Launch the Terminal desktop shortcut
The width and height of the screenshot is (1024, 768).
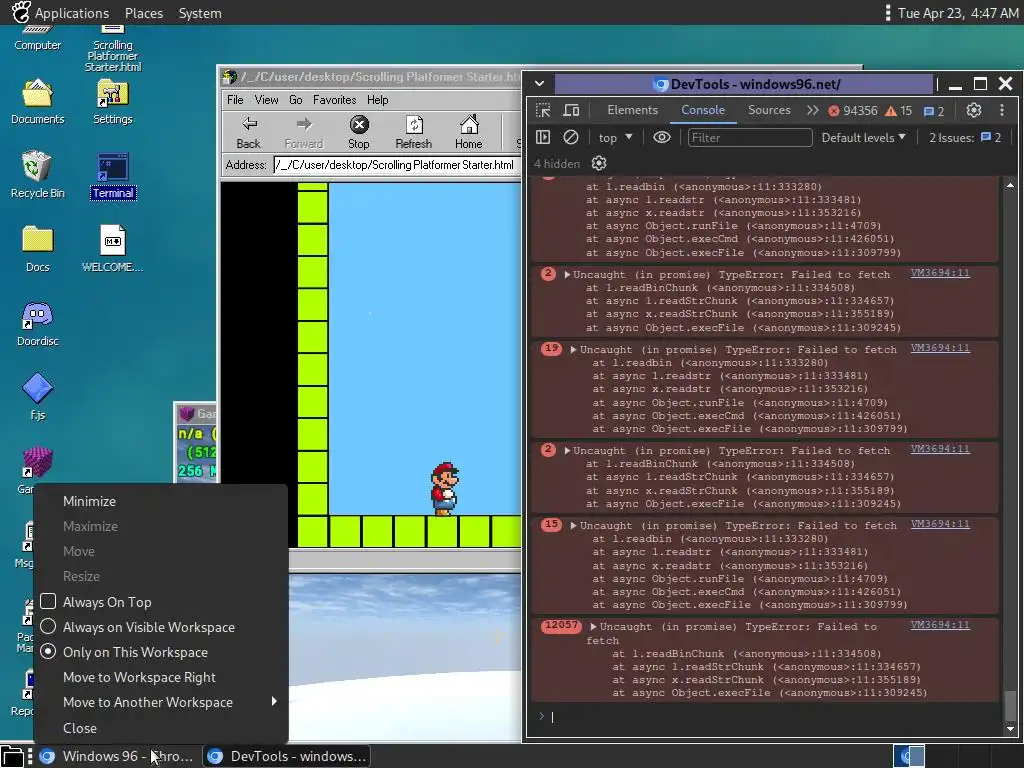[x=113, y=176]
